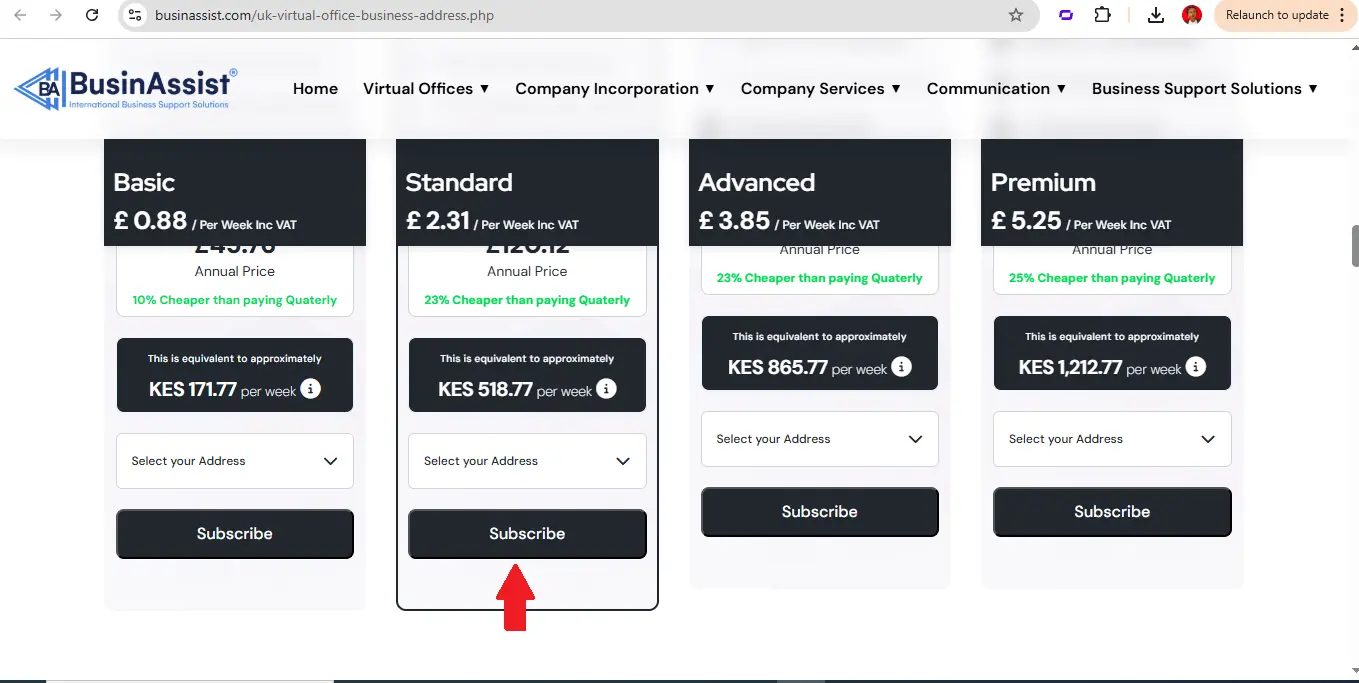Subscribe to the Premium plan

pyautogui.click(x=1112, y=512)
